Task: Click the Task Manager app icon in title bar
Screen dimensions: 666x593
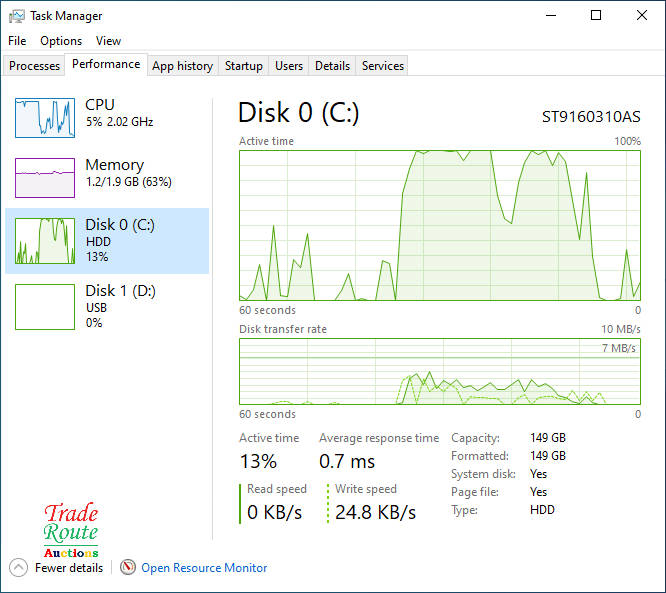Action: tap(17, 16)
